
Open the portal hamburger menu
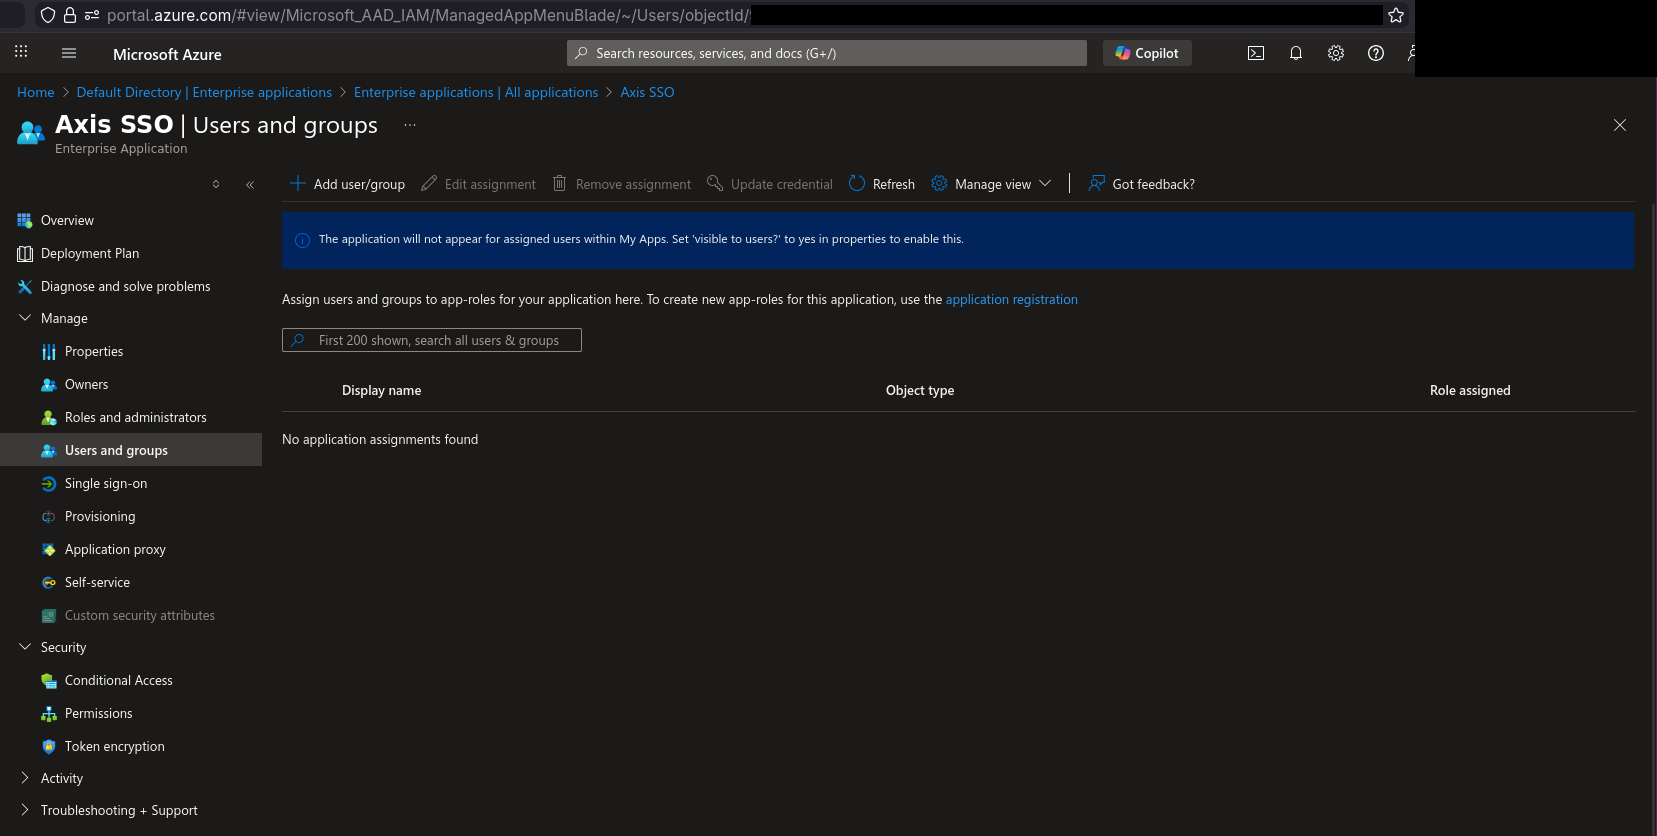pos(69,53)
